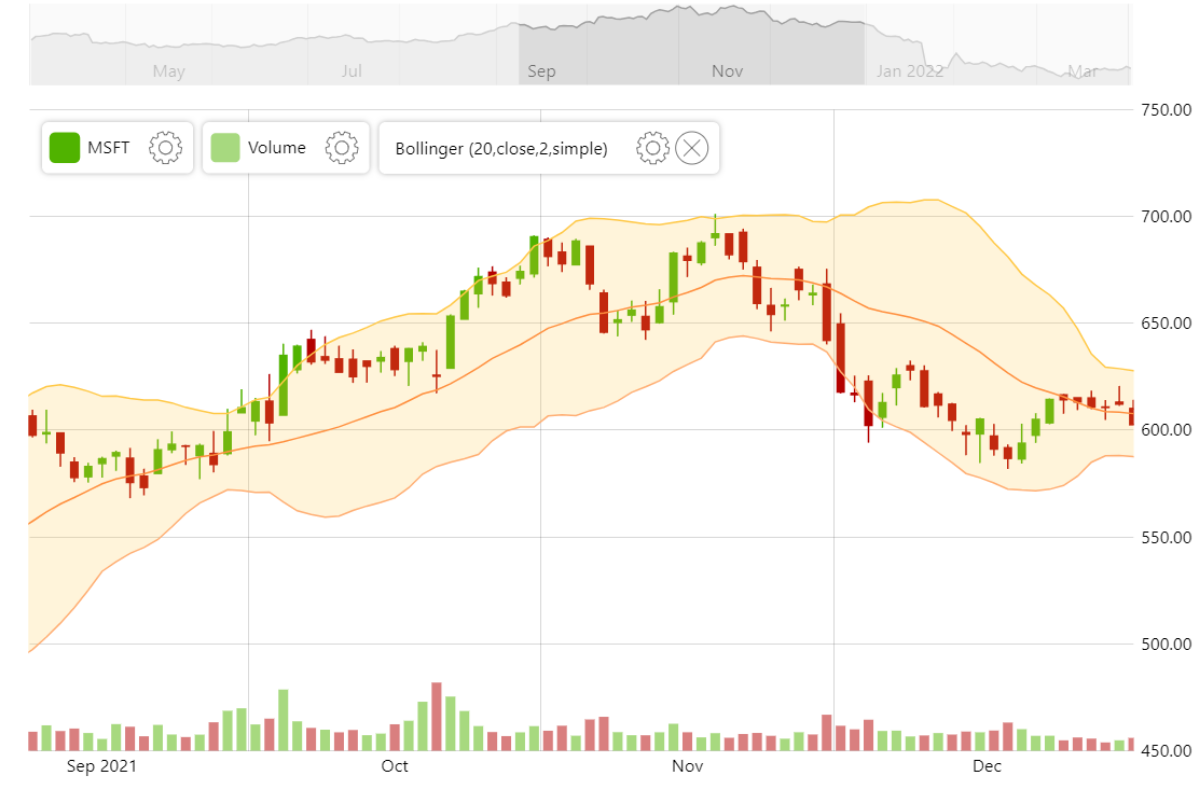Click the green MSFT color swatch
1200x800 pixels.
(65, 148)
